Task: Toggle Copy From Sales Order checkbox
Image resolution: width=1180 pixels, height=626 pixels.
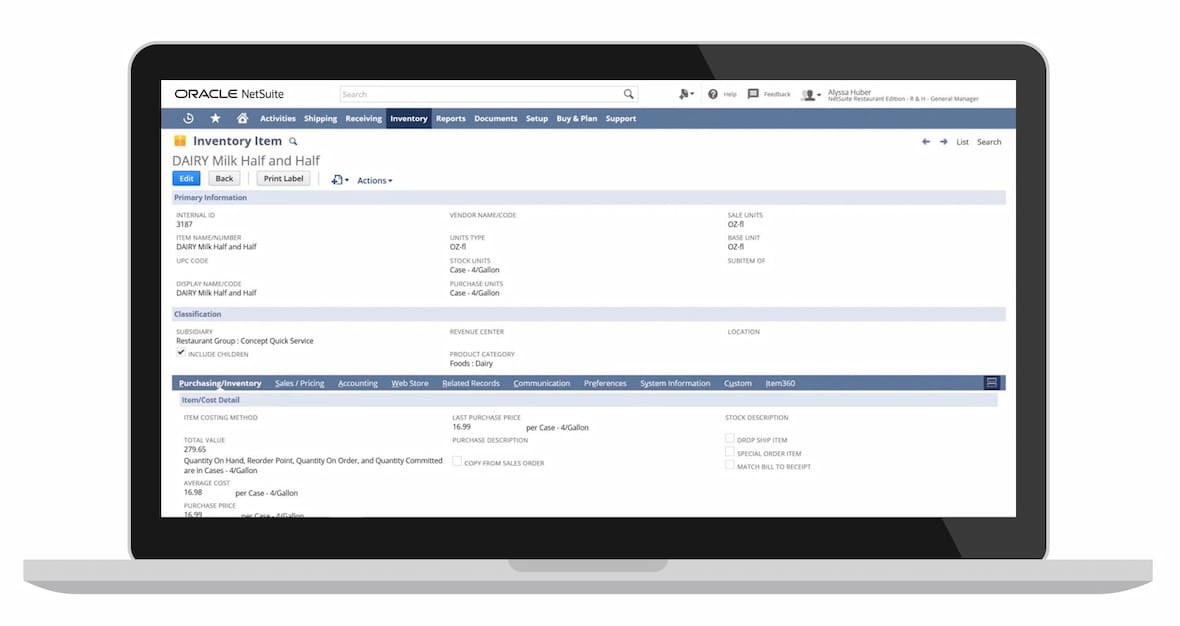Action: tap(457, 461)
